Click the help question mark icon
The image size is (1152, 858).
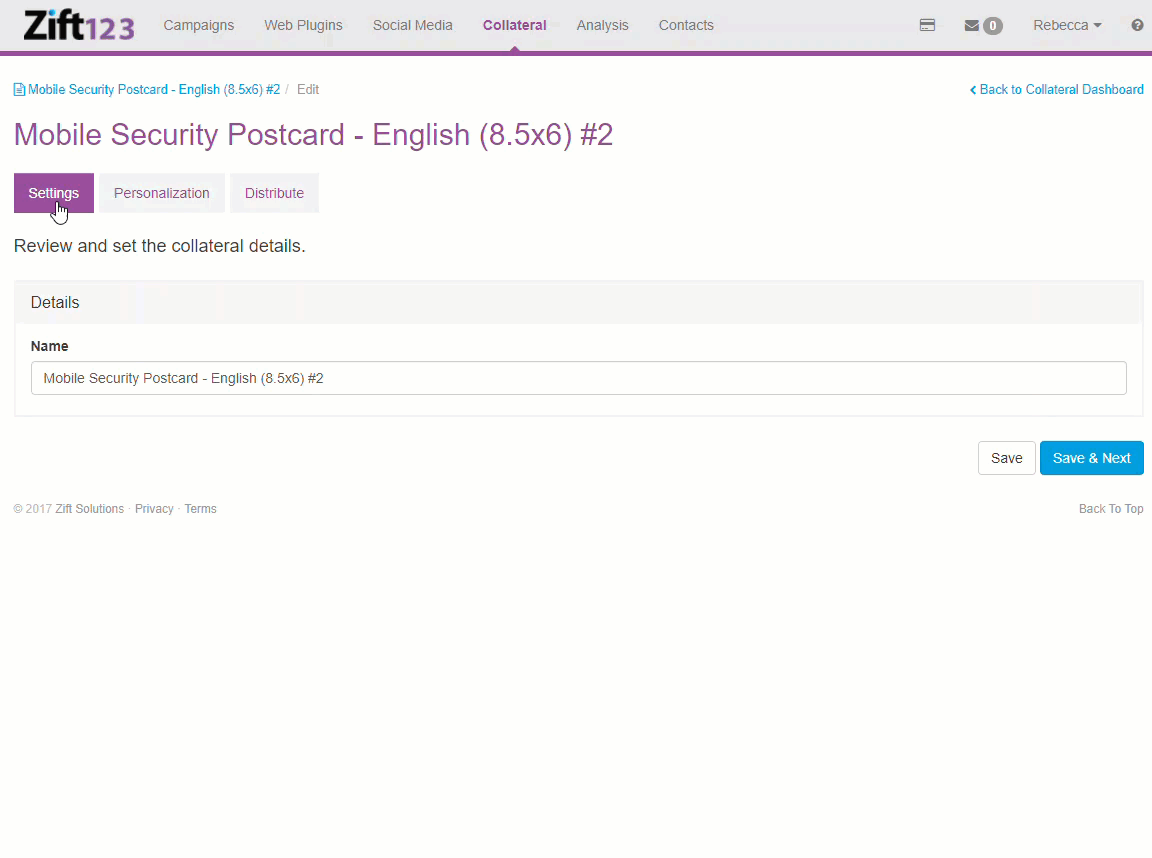tap(1137, 25)
